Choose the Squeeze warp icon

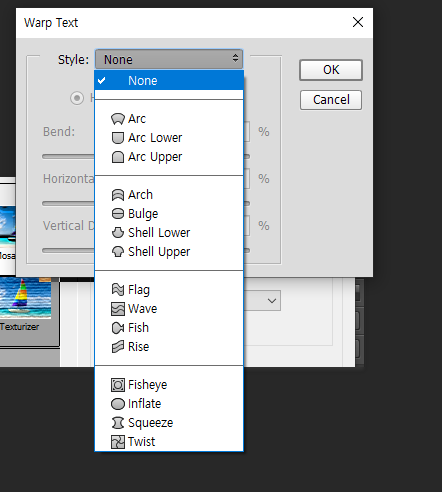[x=118, y=423]
